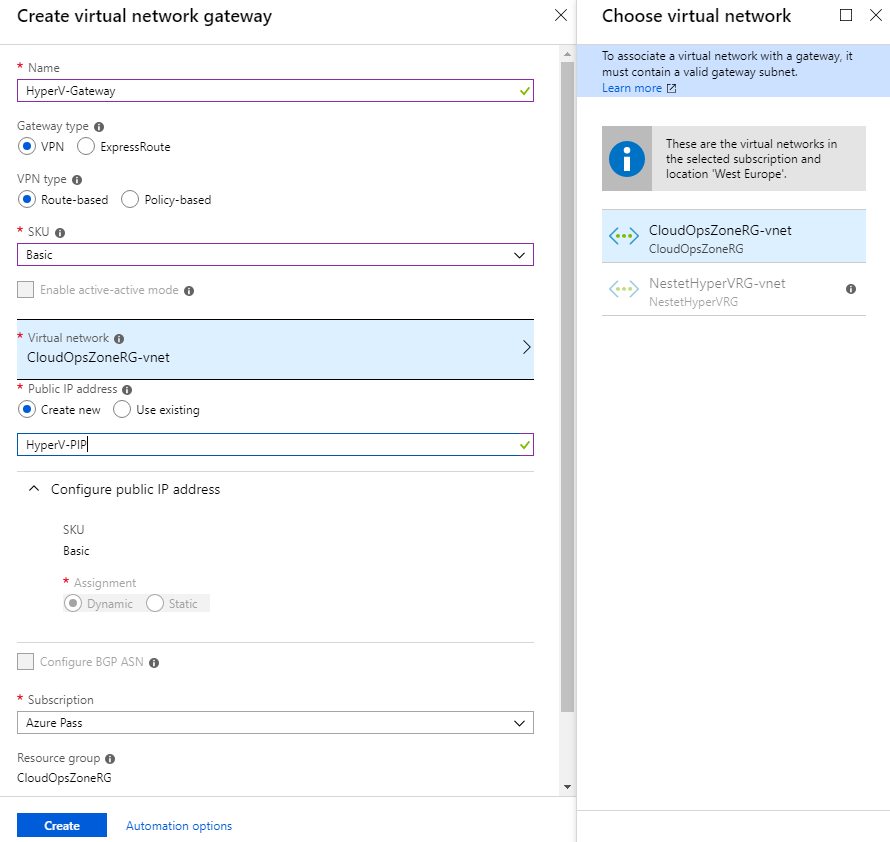The height and width of the screenshot is (842, 890).
Task: Open the SKU Basic dropdown
Action: [275, 255]
